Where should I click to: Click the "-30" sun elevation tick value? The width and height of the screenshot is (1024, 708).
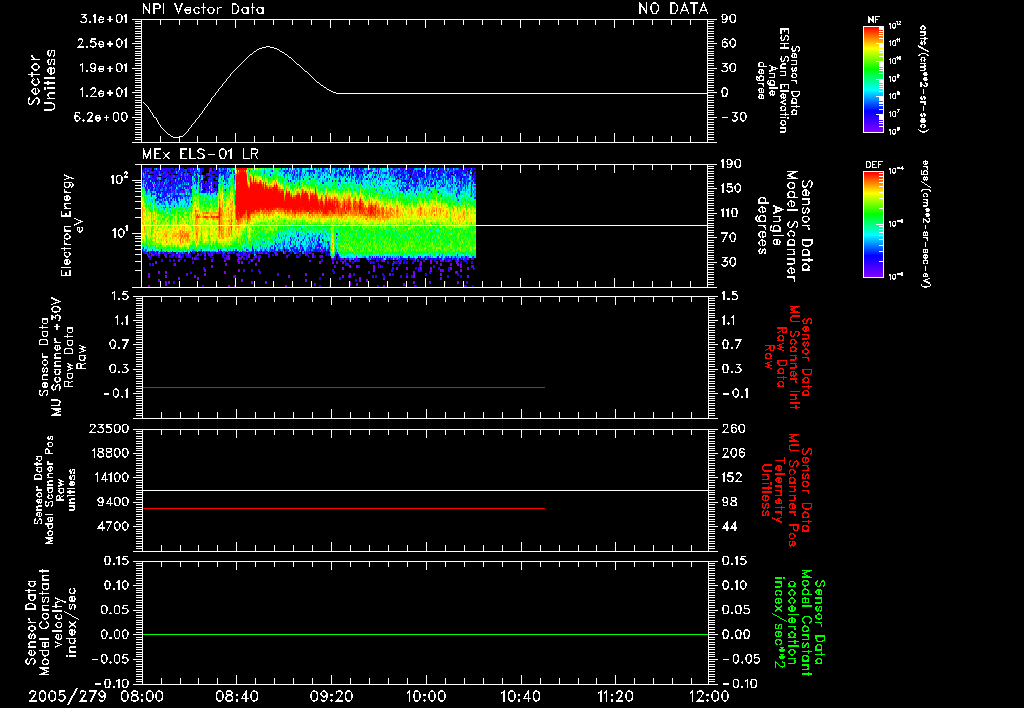(x=734, y=118)
